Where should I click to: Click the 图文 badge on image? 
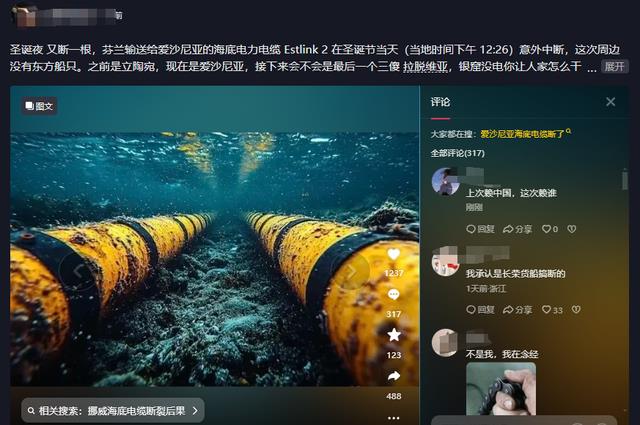39,106
